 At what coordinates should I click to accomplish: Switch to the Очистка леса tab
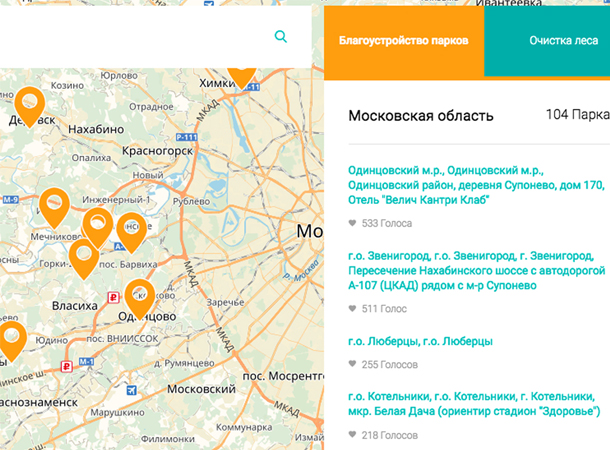[x=547, y=41]
